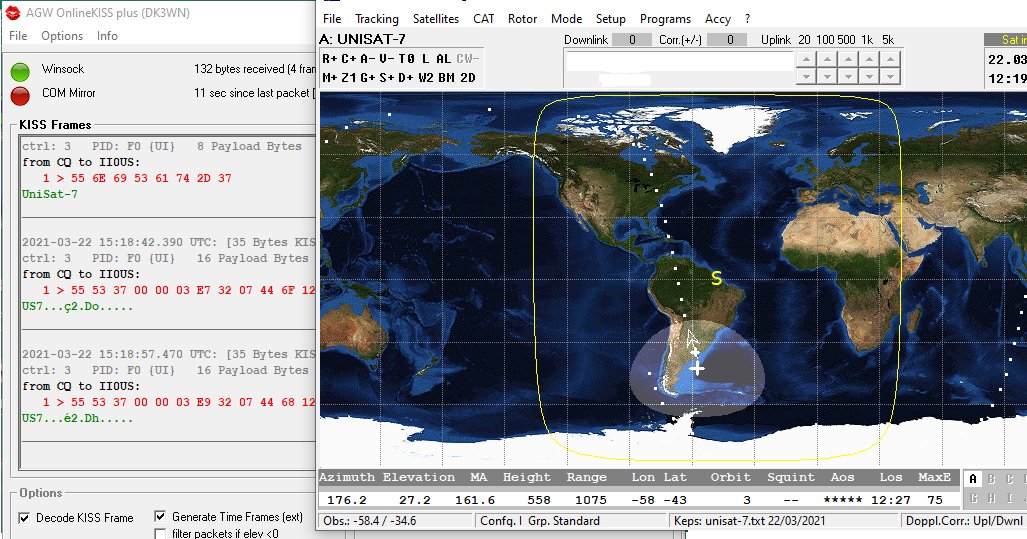Open the Tracking menu

point(377,19)
